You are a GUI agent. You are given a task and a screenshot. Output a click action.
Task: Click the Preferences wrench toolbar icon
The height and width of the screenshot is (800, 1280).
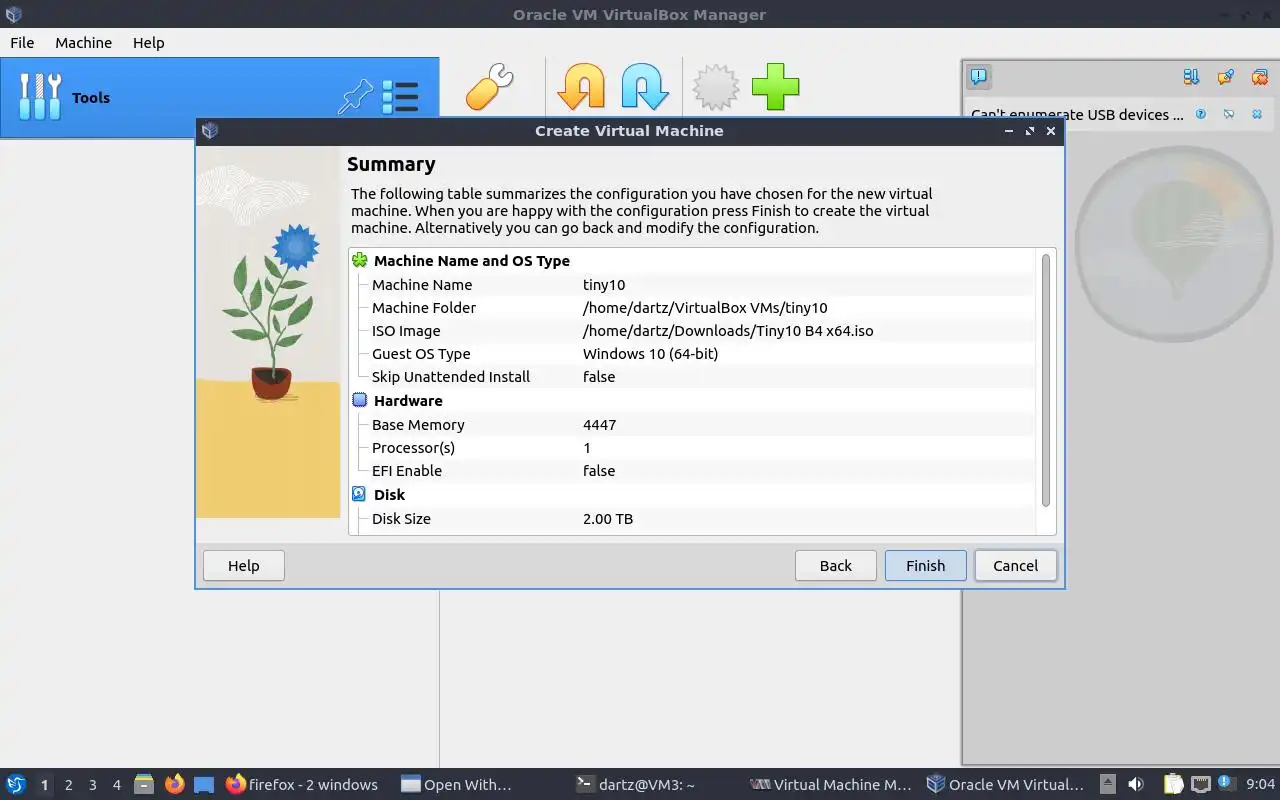pos(489,87)
